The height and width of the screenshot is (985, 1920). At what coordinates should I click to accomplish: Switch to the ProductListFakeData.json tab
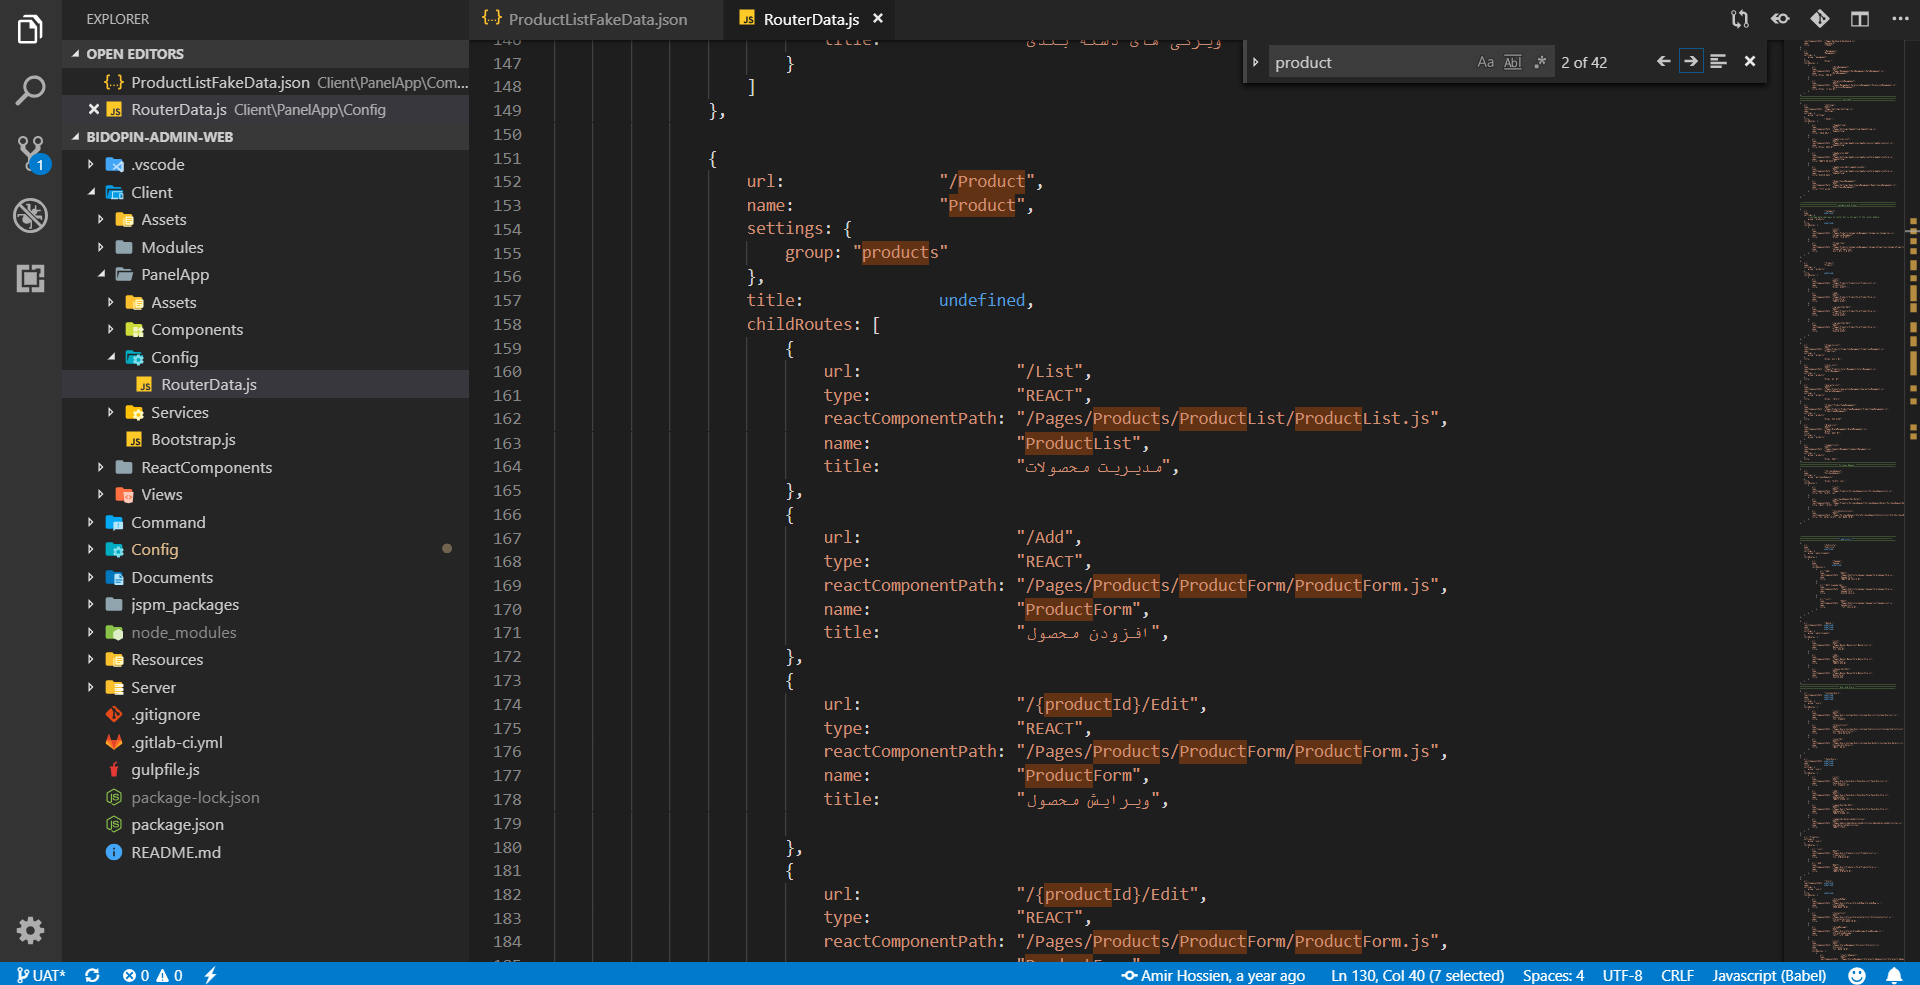point(598,18)
